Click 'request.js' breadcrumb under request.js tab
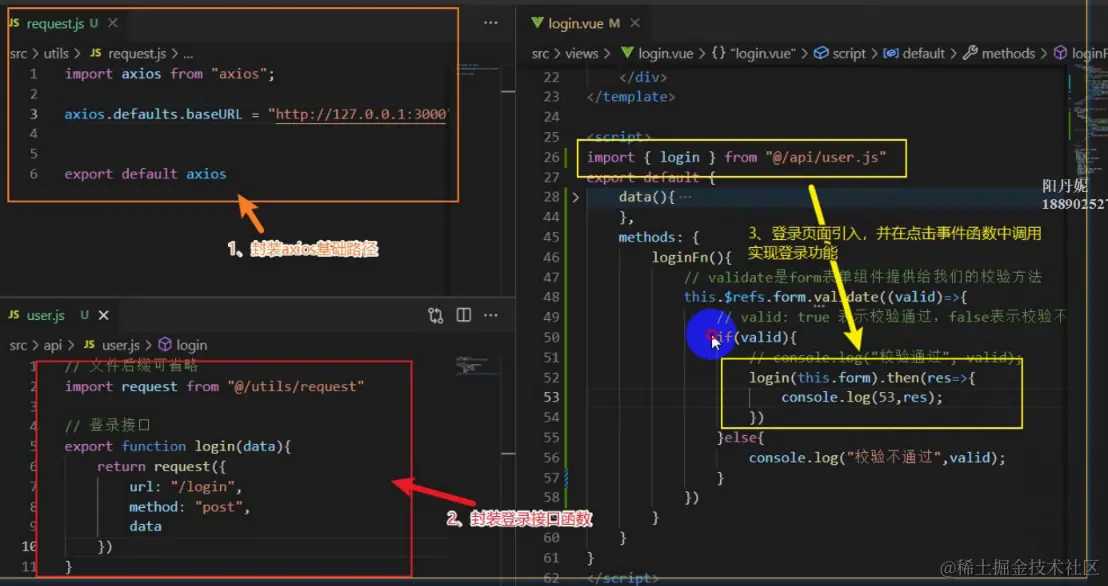Viewport: 1108px width, 586px height. (137, 54)
